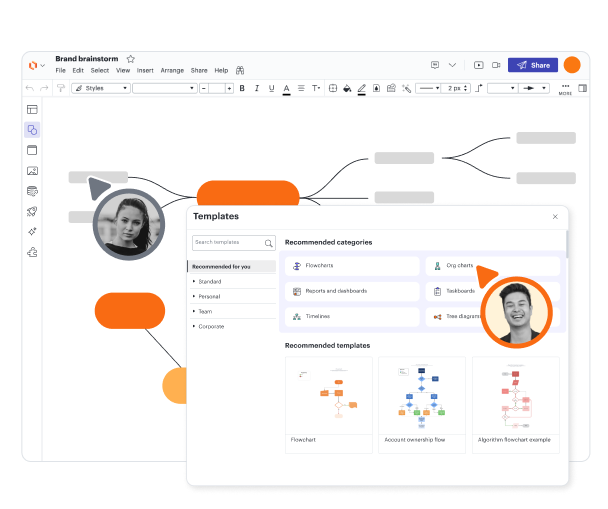Click the rocket icon in left sidebar
Viewport: 608px width, 509px height.
(32, 211)
